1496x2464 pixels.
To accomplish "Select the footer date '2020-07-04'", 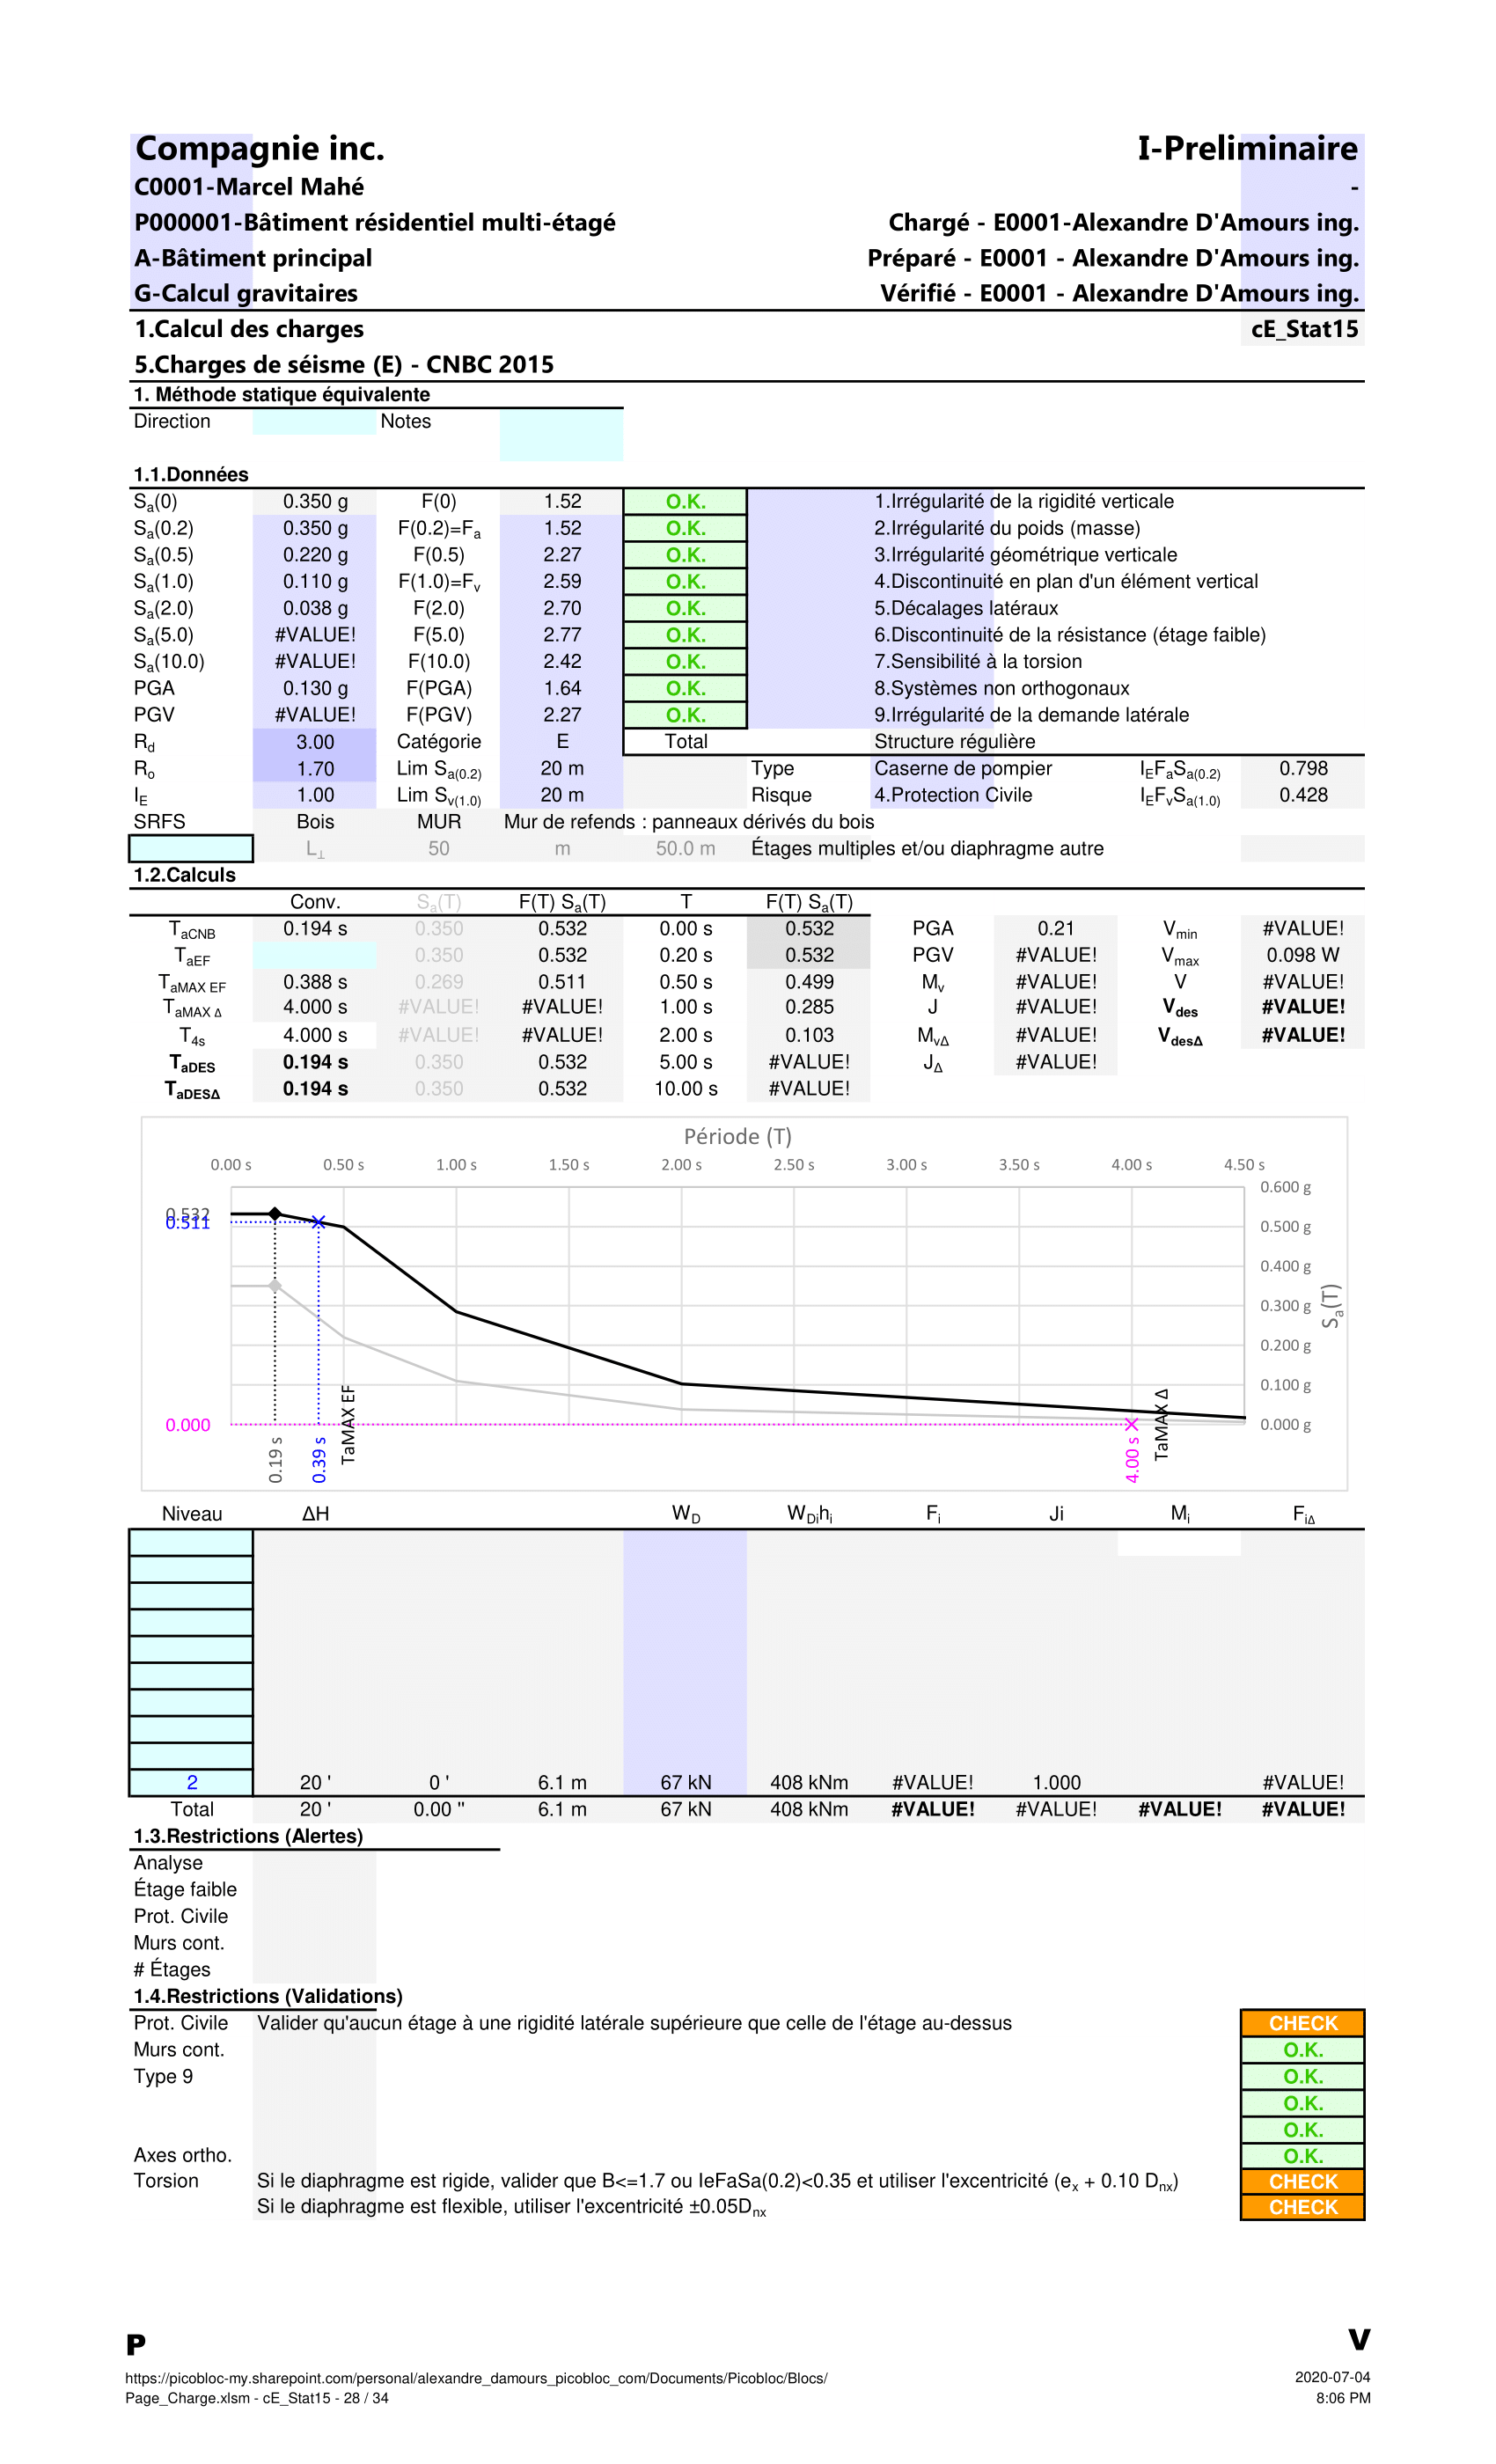I will (1332, 2378).
